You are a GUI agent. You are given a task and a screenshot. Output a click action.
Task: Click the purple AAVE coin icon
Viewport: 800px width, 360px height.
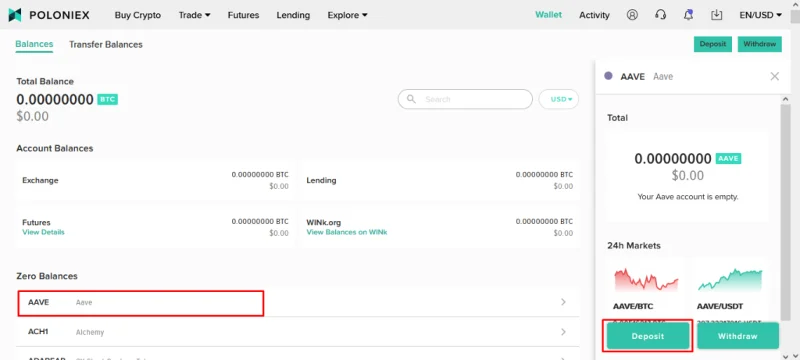(x=608, y=76)
